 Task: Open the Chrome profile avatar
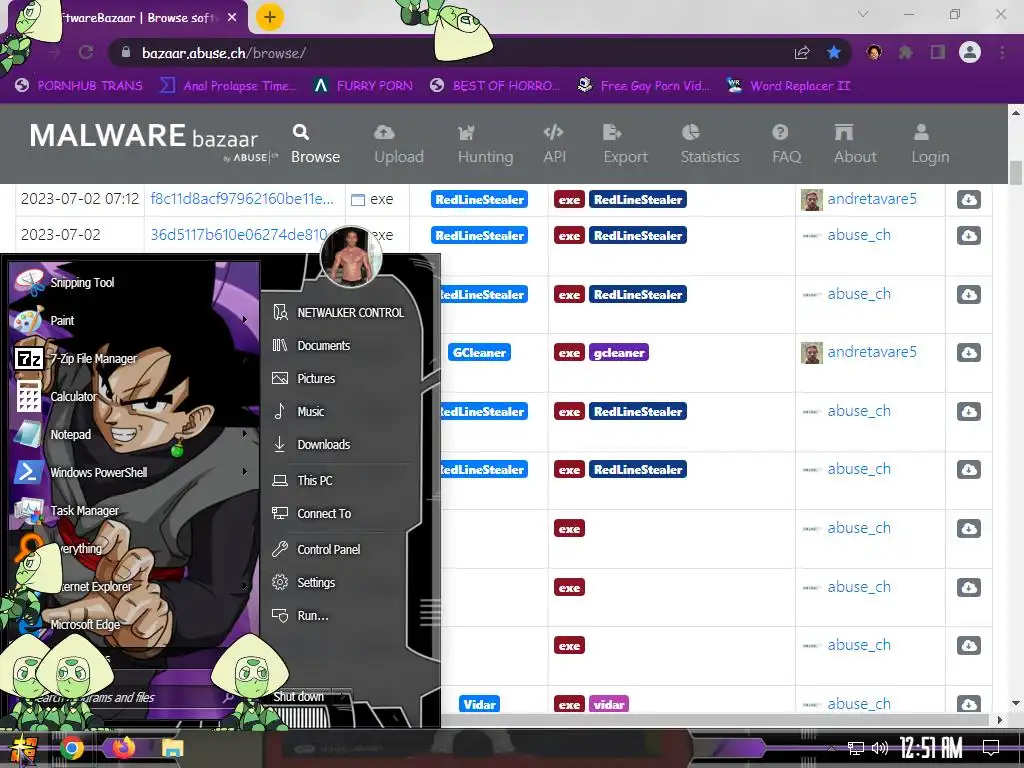970,52
